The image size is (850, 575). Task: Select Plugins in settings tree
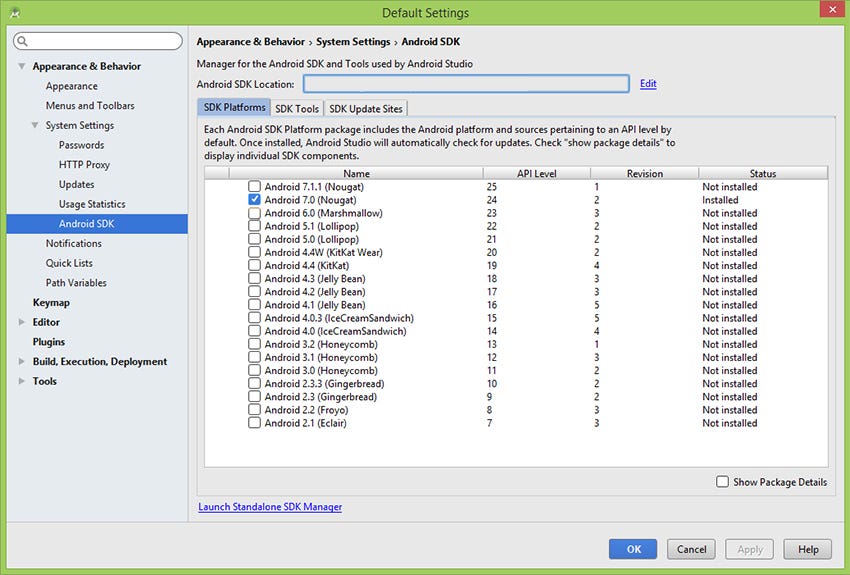[49, 342]
